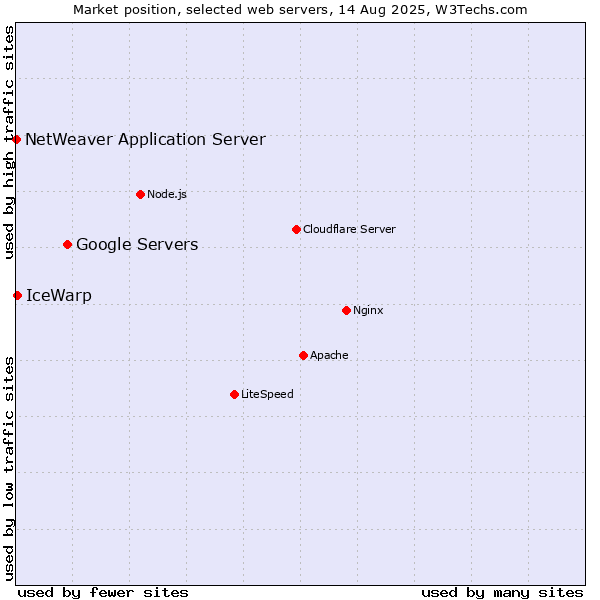Image resolution: width=600 pixels, height=600 pixels.
Task: Select the 'Google Servers' label text
Action: pyautogui.click(x=137, y=245)
